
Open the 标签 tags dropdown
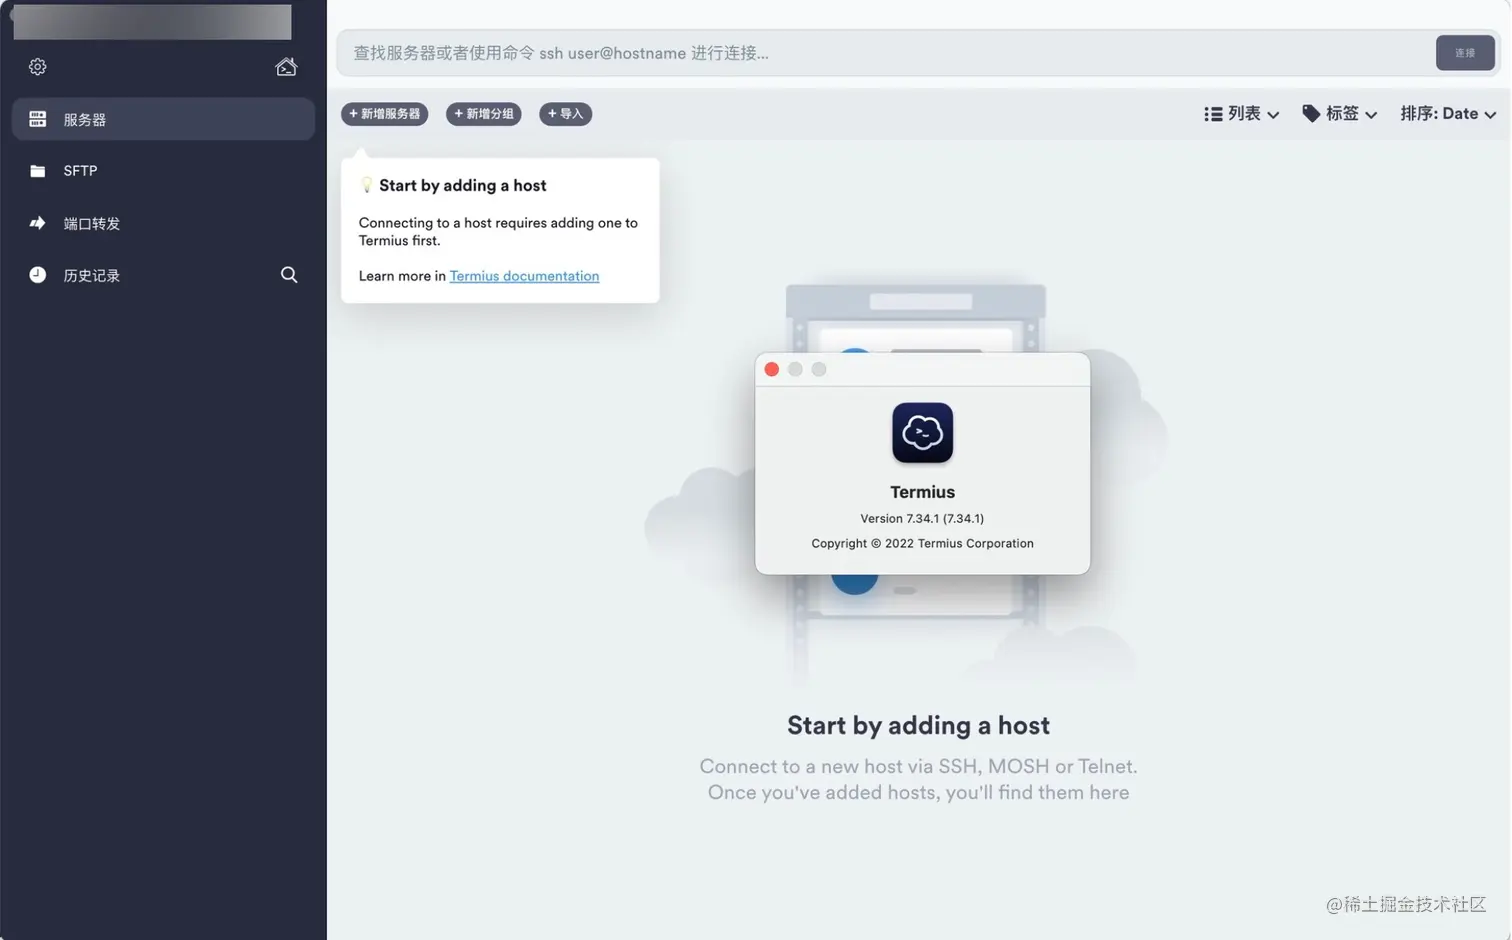1340,114
